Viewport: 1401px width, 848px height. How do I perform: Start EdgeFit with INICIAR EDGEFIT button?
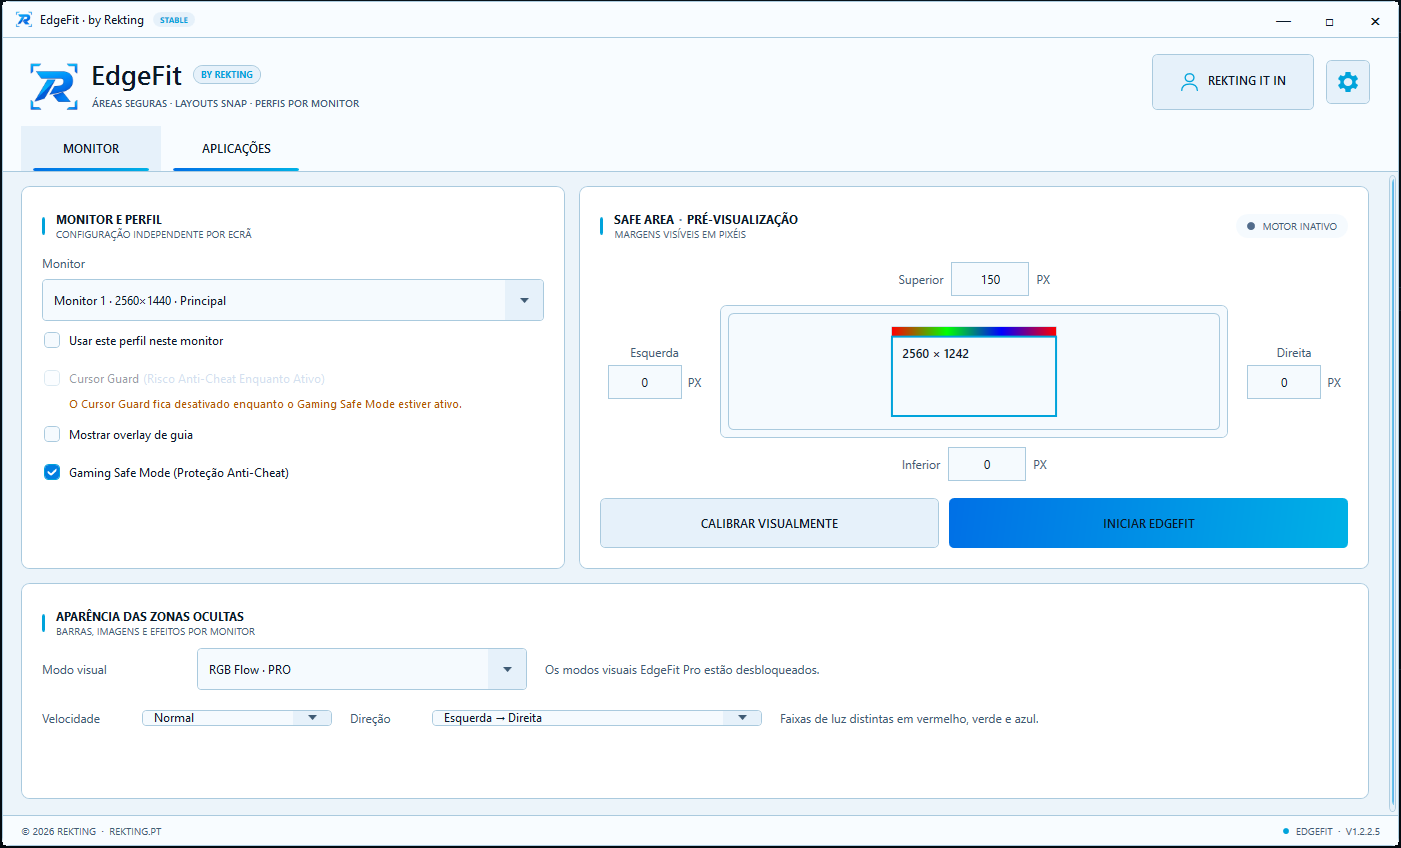[1148, 523]
